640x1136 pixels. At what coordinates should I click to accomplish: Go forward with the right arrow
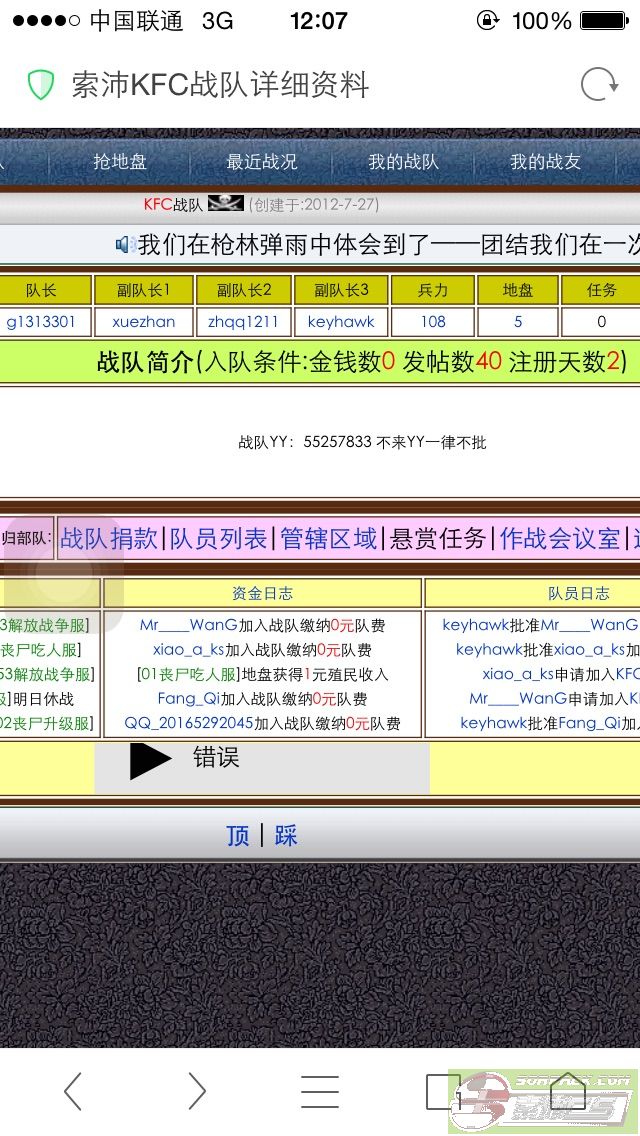pos(196,1091)
